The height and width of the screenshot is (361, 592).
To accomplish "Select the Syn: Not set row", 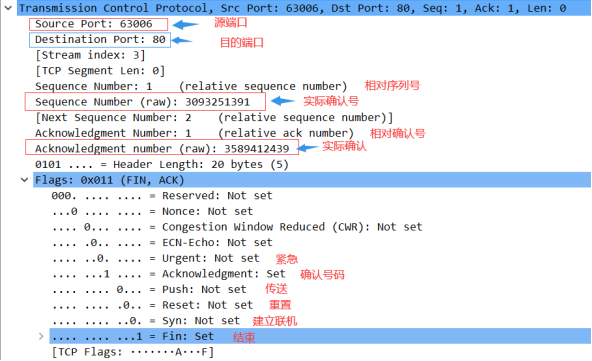I will [x=146, y=321].
